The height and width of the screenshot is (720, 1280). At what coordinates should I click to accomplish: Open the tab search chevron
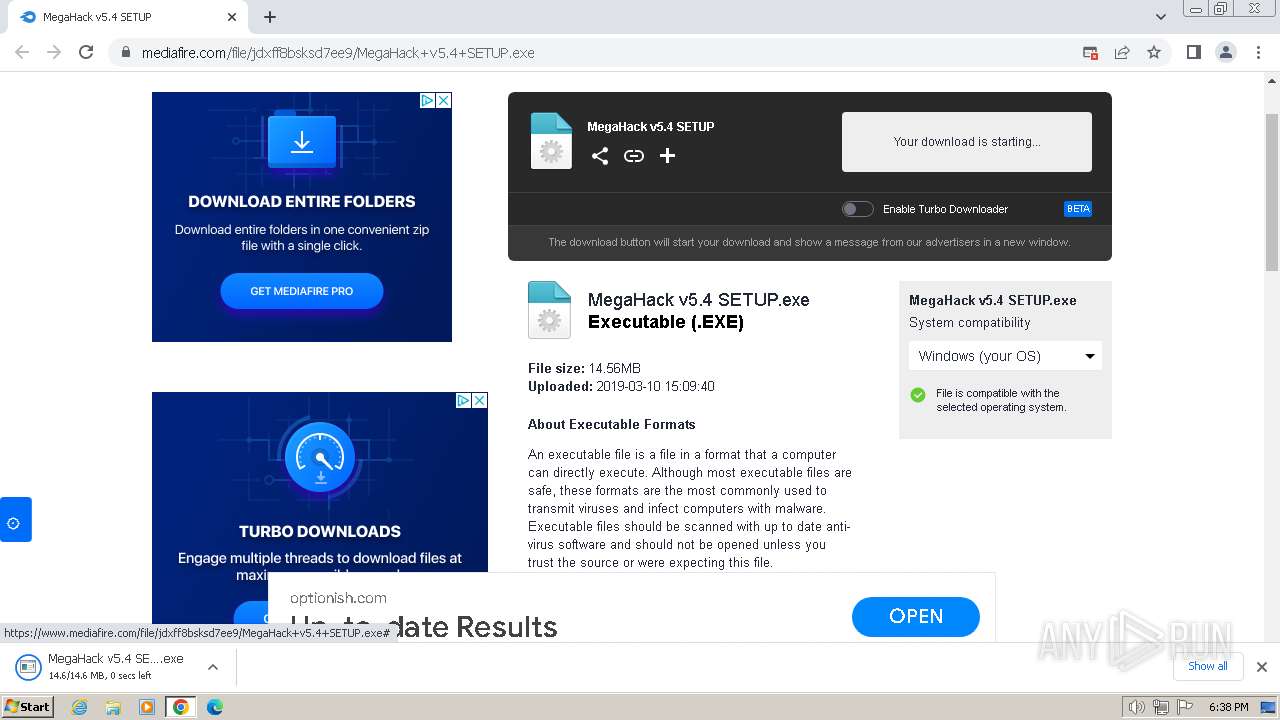click(1160, 17)
